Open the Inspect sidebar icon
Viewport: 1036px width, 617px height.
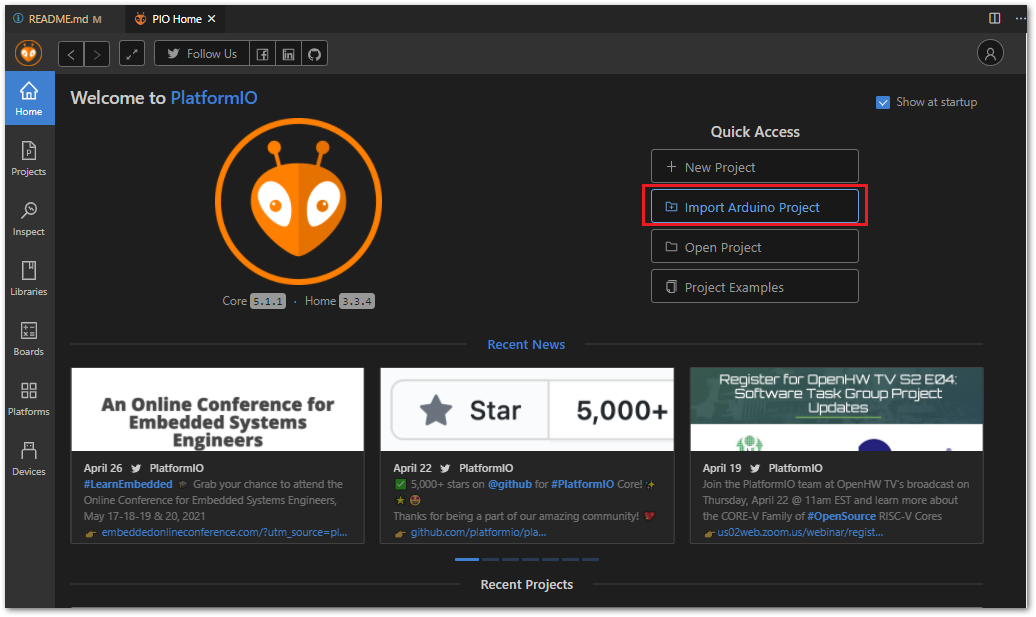[x=28, y=219]
